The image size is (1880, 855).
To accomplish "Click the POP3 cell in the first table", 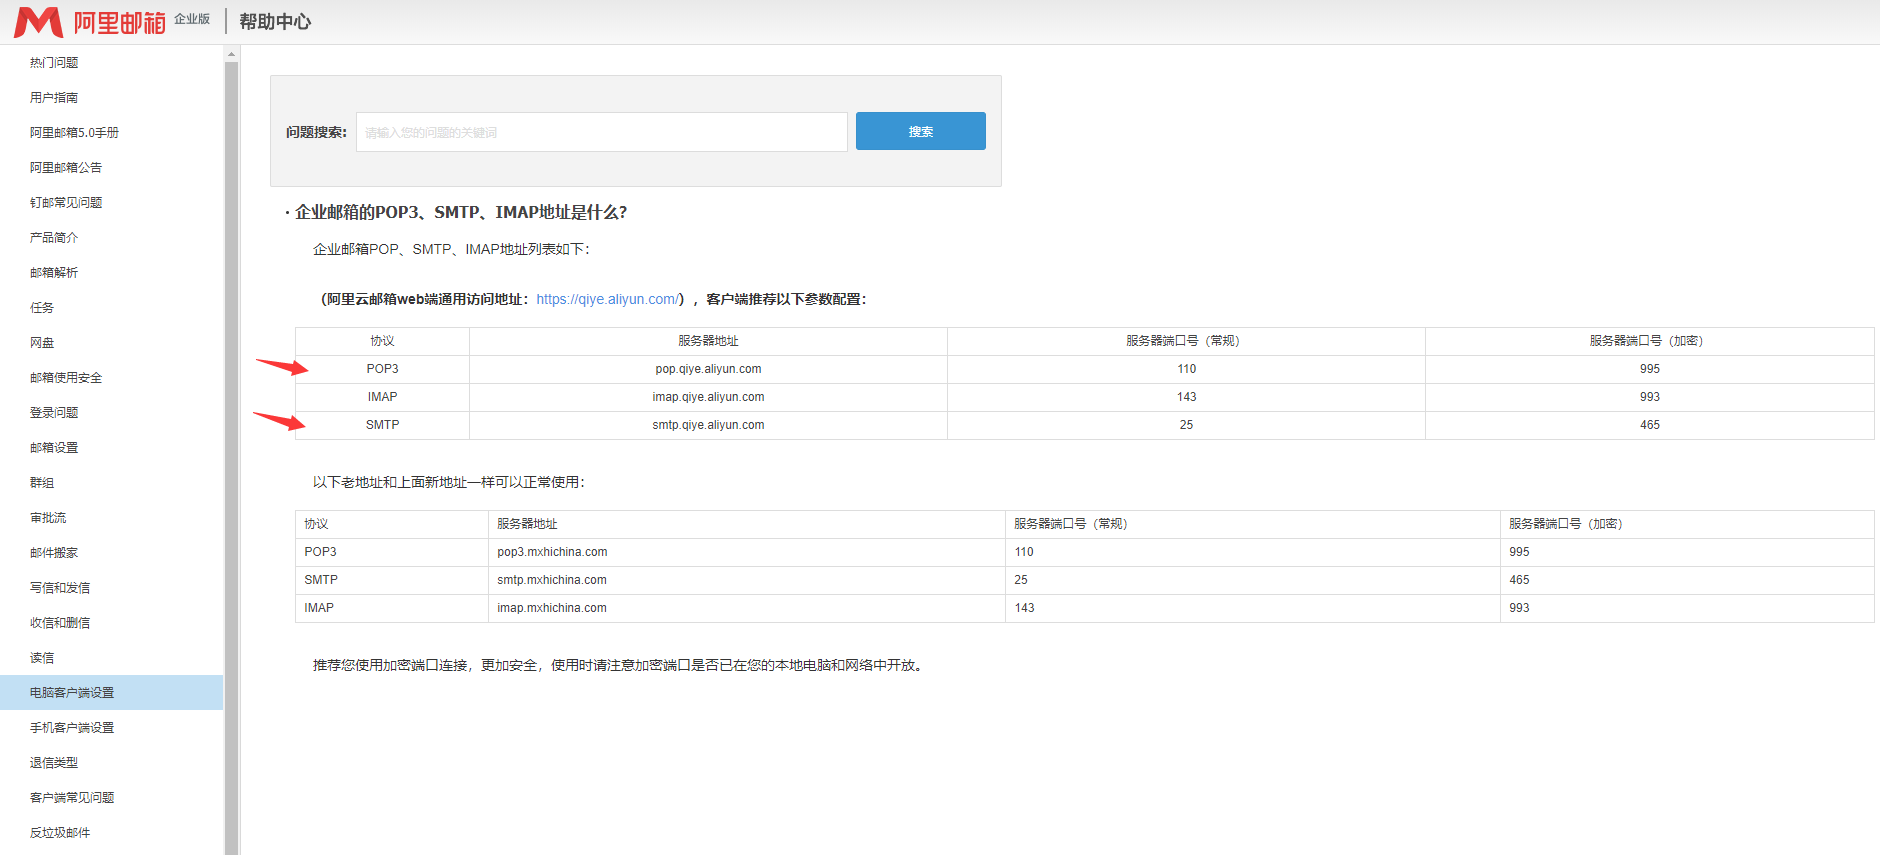I will (x=382, y=369).
